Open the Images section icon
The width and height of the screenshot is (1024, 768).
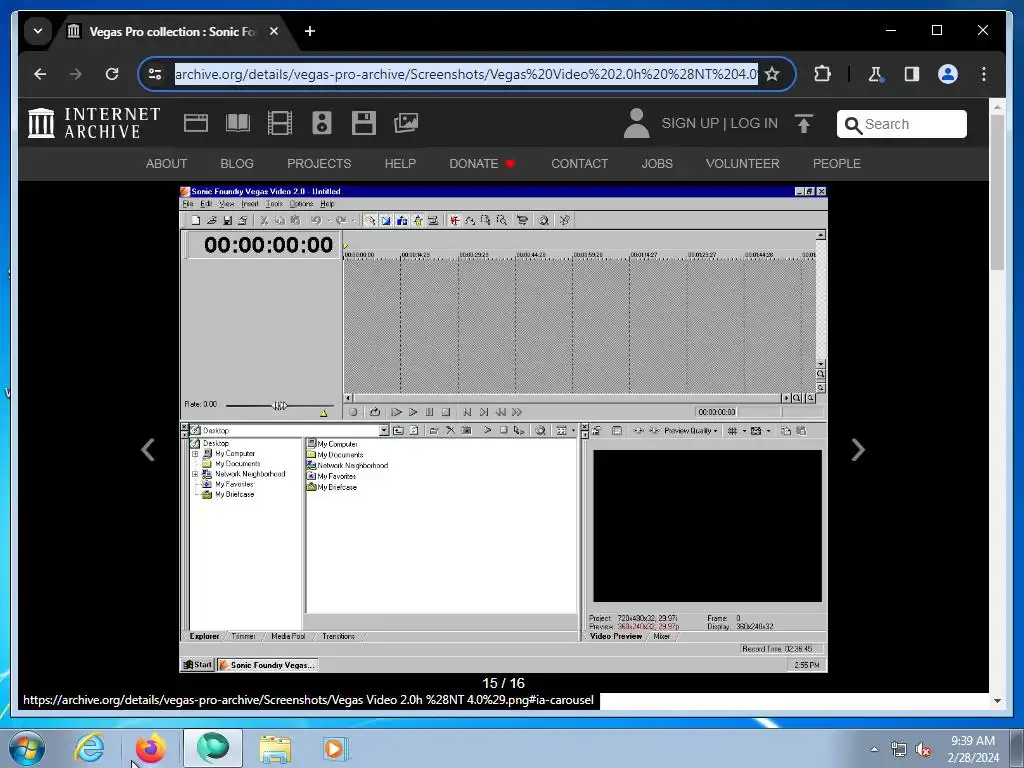tap(406, 123)
